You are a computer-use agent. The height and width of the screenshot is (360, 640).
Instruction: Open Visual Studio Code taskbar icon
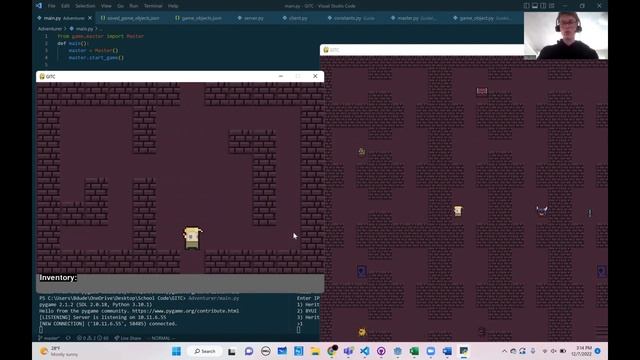point(365,351)
